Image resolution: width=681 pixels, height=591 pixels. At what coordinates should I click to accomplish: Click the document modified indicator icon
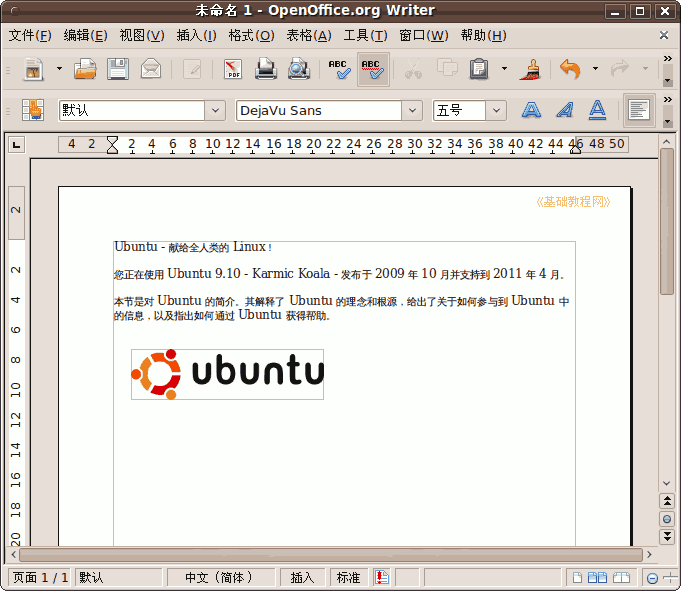pyautogui.click(x=382, y=578)
